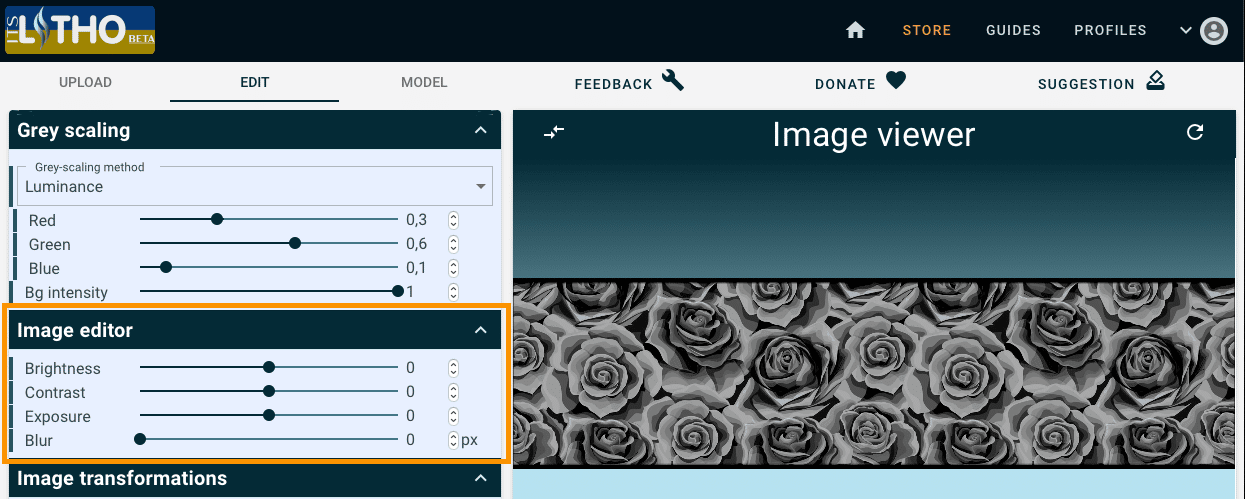Open FEEDBACK with wrench icon
The width and height of the screenshot is (1245, 499).
(x=629, y=83)
